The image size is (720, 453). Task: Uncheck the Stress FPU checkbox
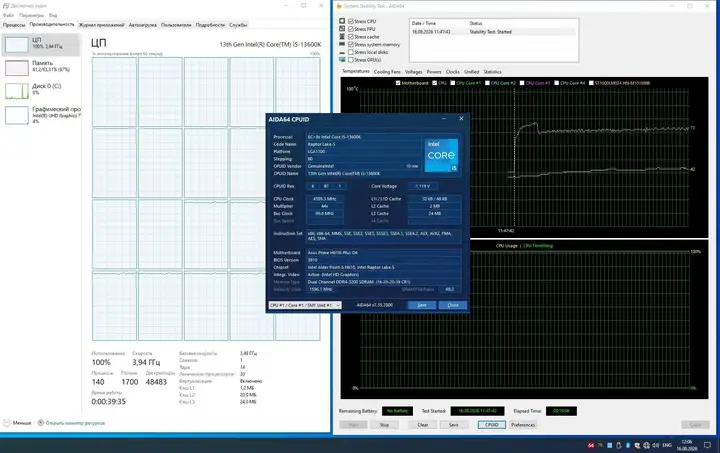[351, 29]
